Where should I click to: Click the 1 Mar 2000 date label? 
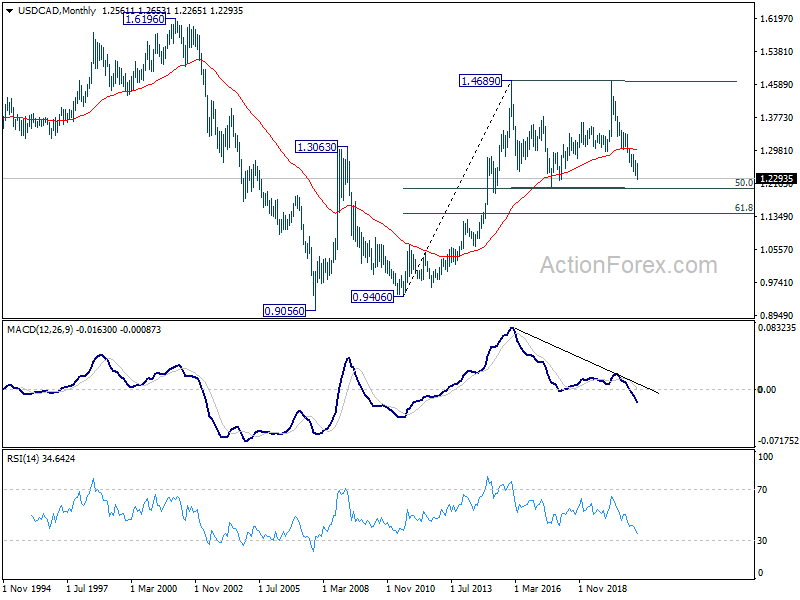point(154,588)
